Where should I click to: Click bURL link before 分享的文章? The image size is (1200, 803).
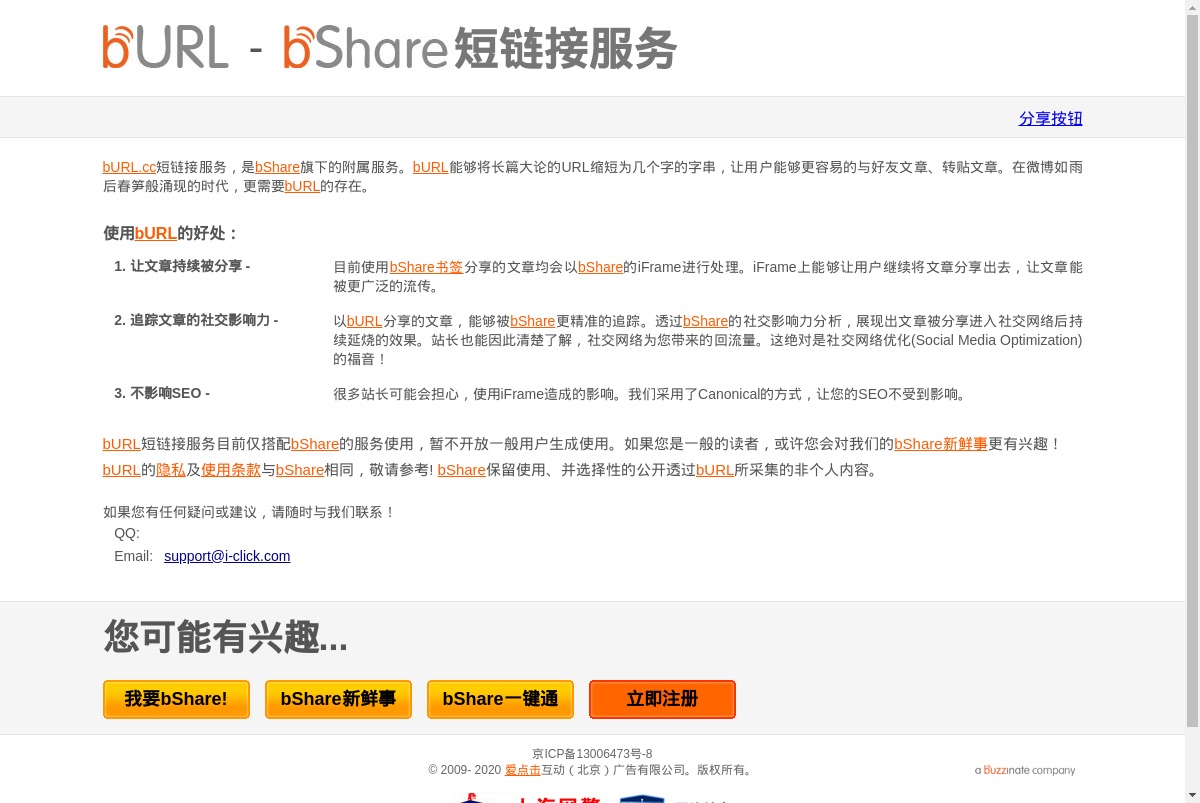pos(365,321)
